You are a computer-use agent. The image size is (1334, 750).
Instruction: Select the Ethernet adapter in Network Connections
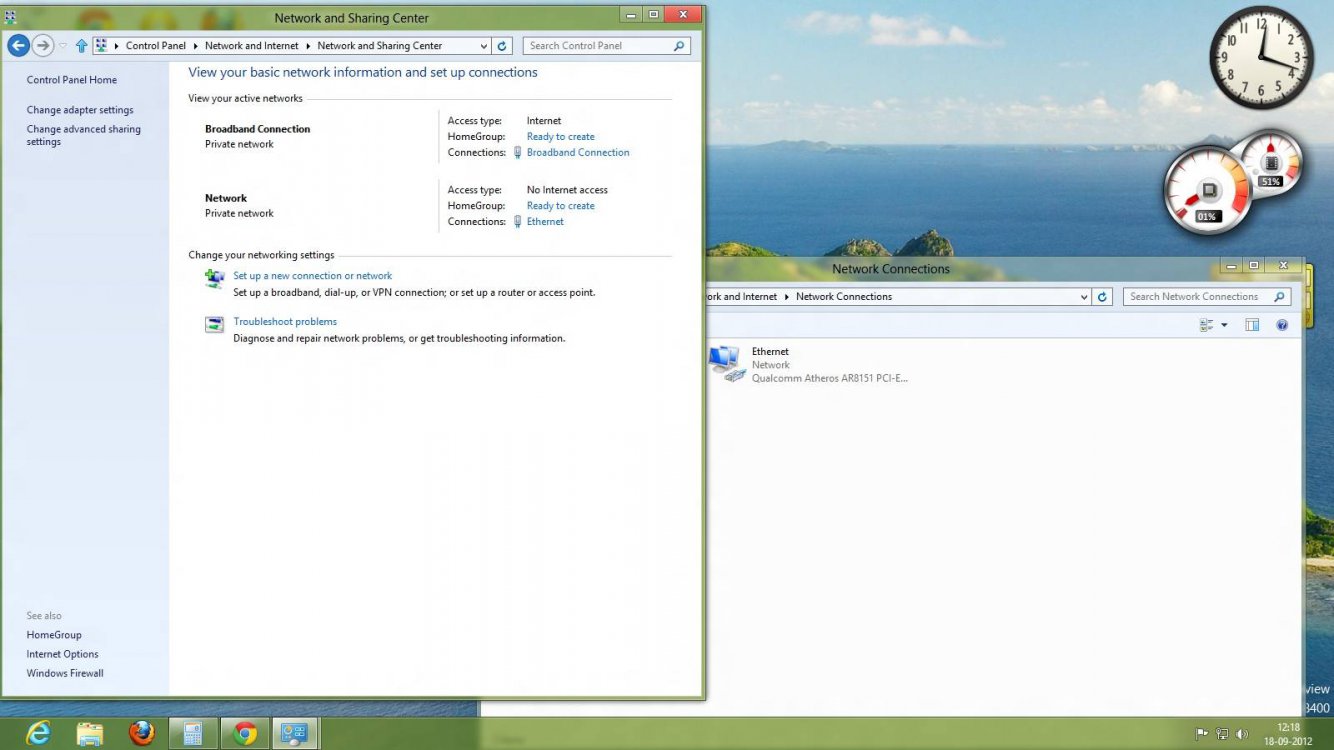click(x=808, y=364)
